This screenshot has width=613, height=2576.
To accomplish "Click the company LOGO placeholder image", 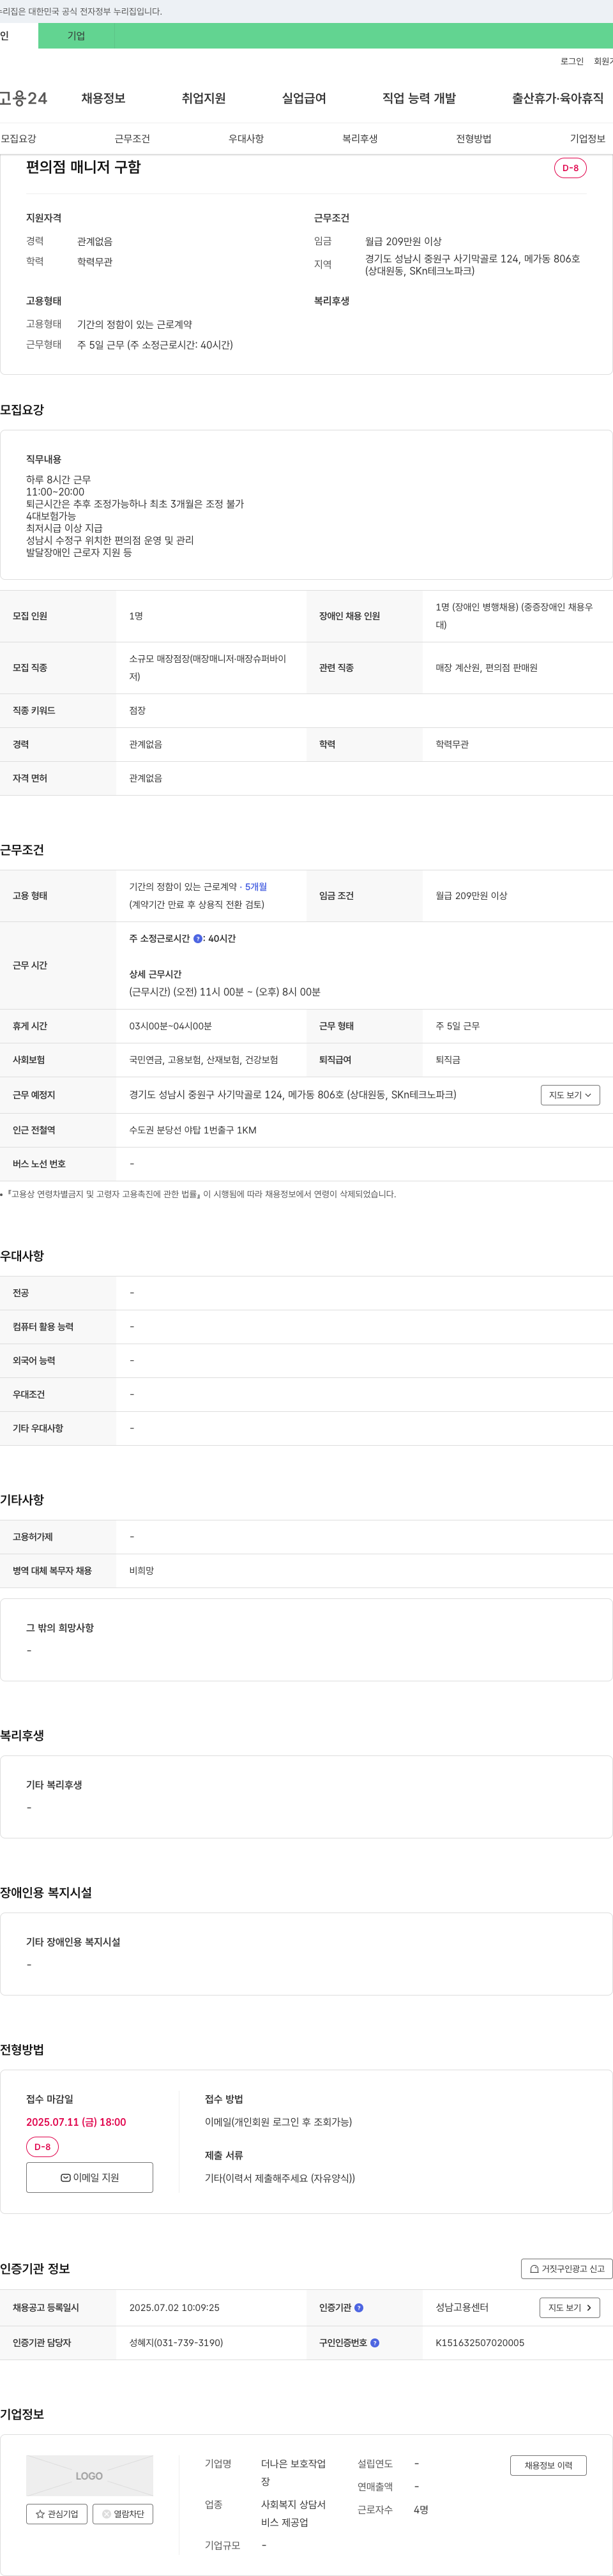I will (89, 2475).
